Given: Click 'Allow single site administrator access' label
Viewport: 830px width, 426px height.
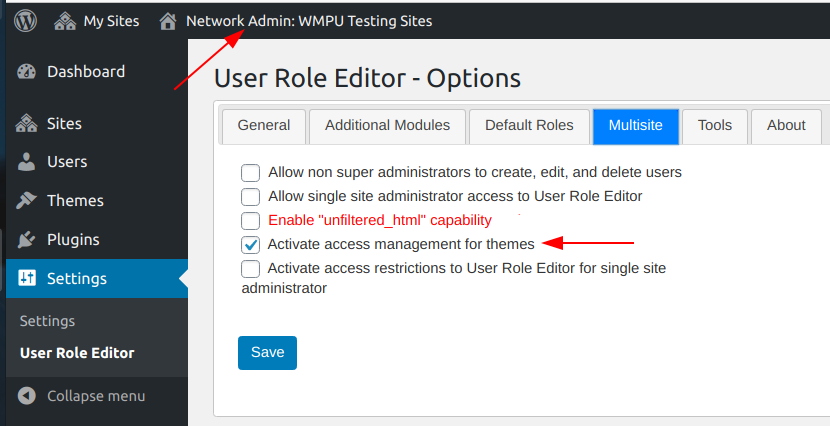Looking at the screenshot, I should (x=455, y=196).
